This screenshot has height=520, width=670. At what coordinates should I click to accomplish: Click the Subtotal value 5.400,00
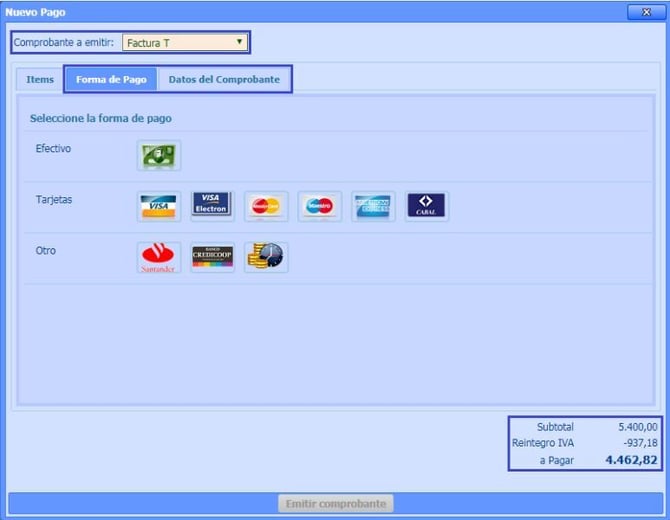tap(638, 427)
